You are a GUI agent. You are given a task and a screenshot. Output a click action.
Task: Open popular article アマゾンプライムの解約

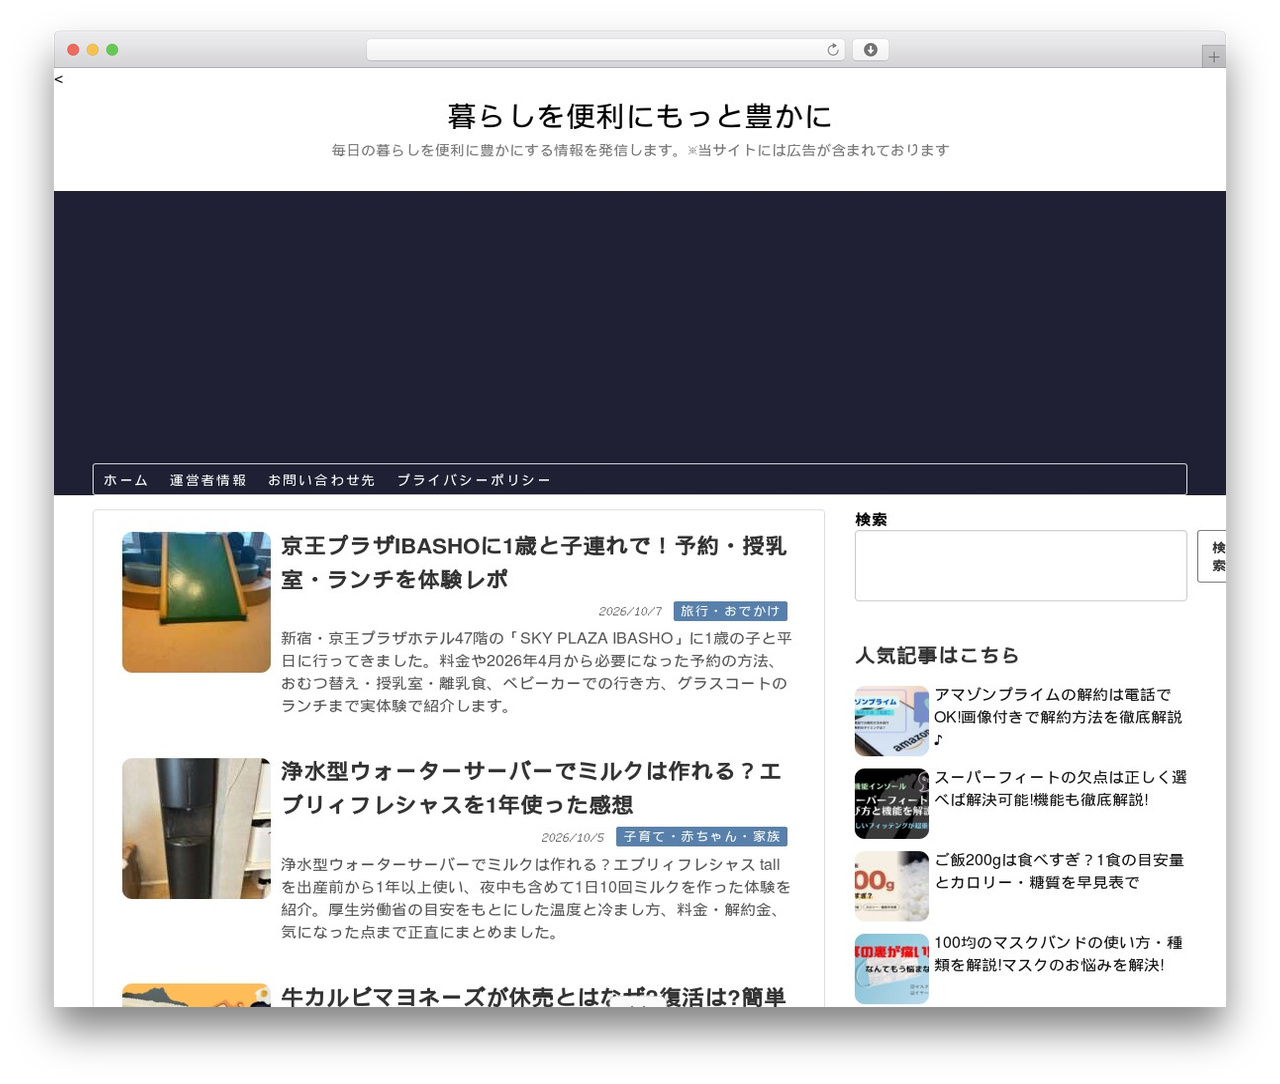1059,717
